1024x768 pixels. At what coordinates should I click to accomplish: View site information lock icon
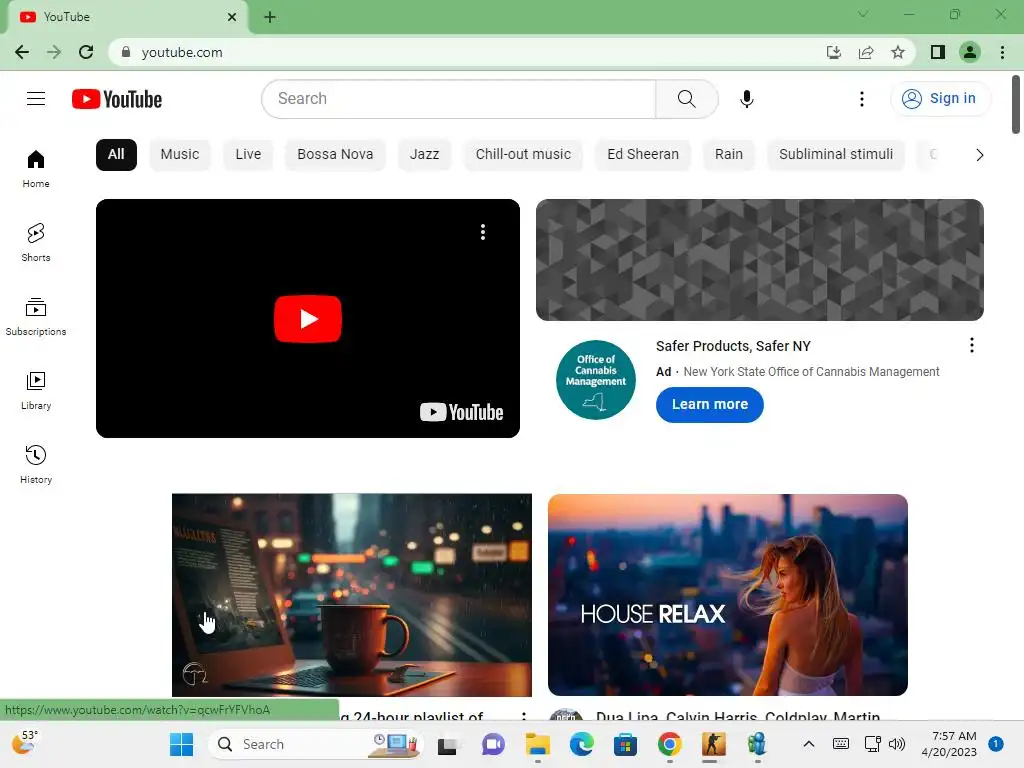pyautogui.click(x=126, y=52)
